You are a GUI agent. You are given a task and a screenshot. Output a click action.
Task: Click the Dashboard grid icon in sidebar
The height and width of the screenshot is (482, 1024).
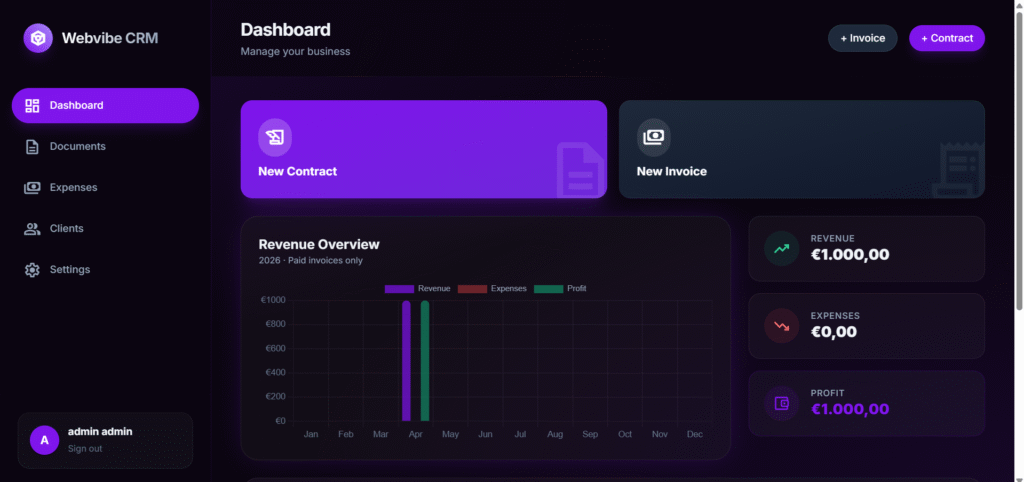click(x=32, y=106)
